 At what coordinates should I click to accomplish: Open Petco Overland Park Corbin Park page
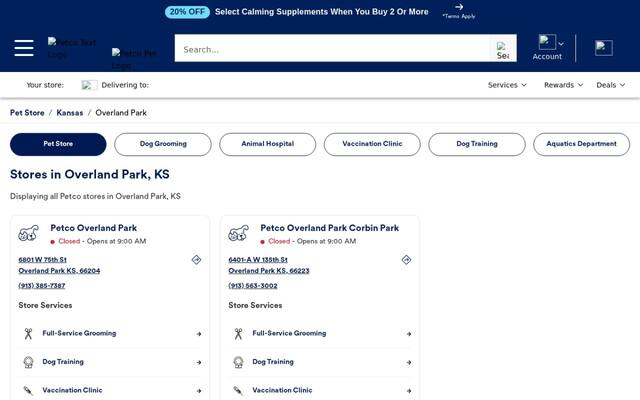(329, 228)
